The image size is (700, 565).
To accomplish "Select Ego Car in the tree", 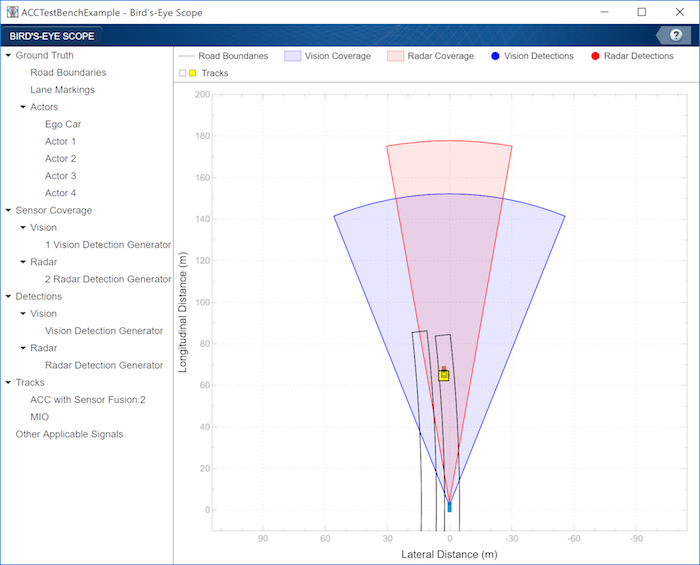I will (63, 124).
